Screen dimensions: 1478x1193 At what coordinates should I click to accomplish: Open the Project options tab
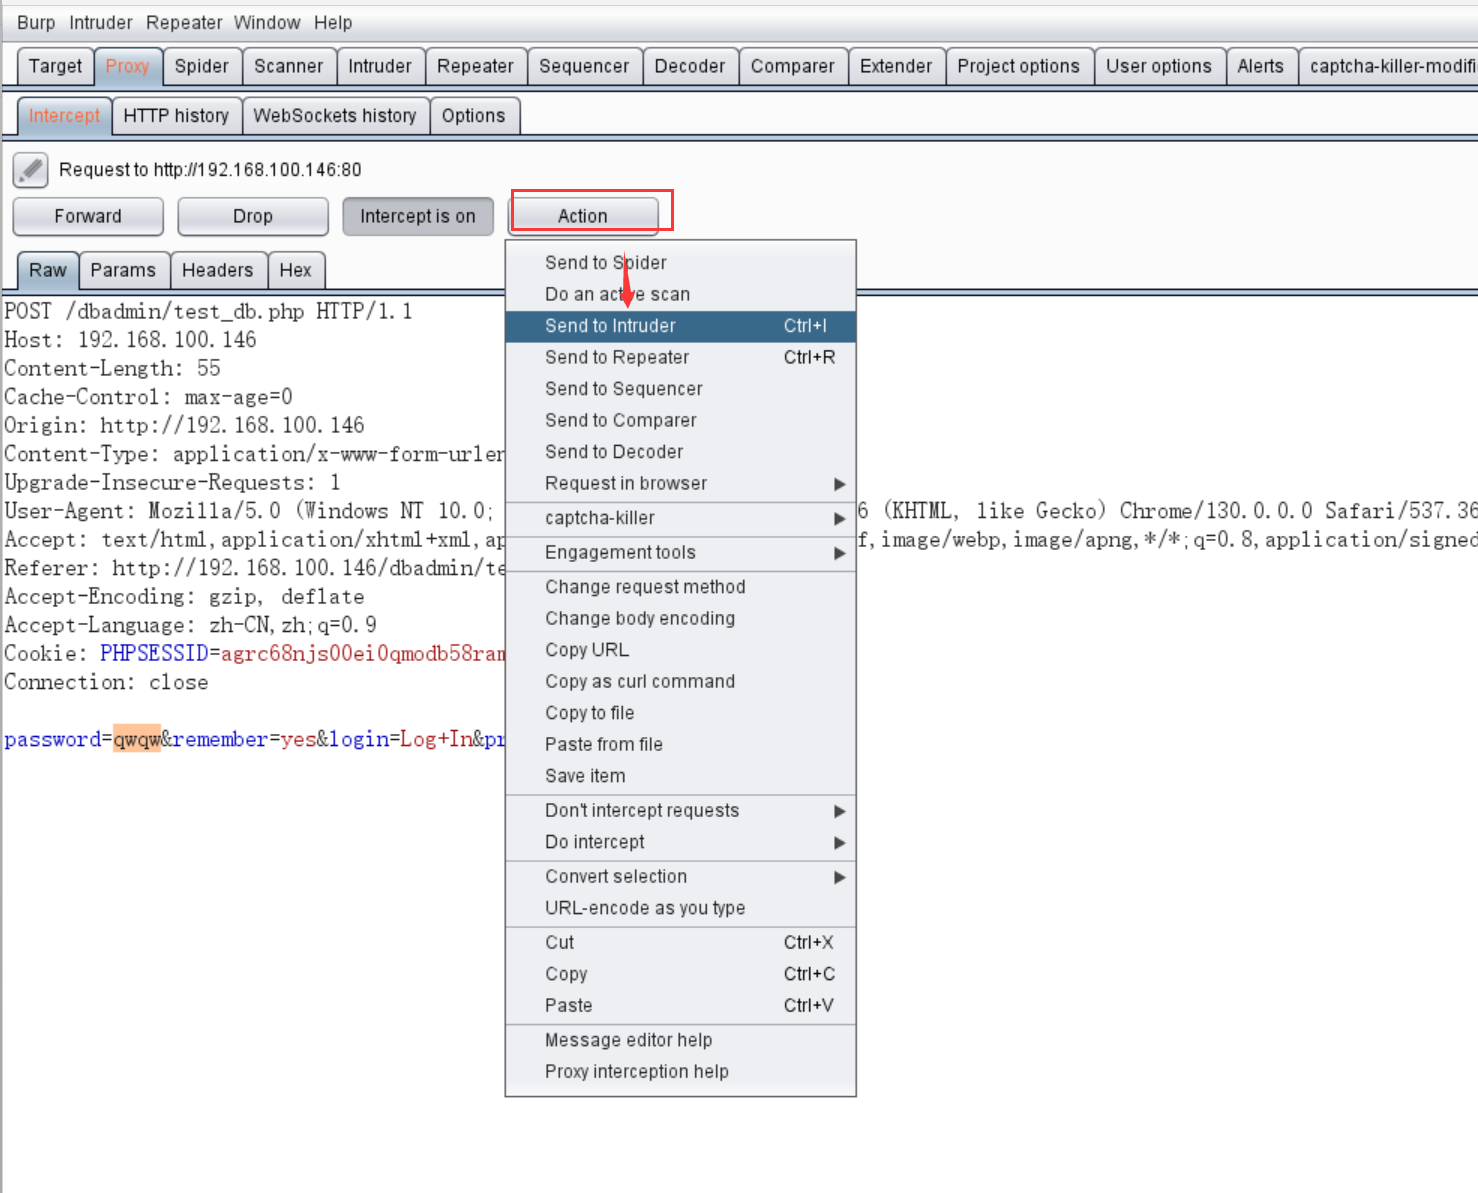(1019, 66)
